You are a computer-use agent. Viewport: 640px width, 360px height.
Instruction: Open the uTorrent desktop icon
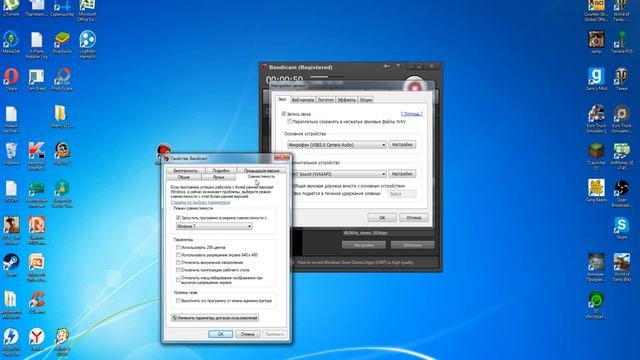(x=11, y=7)
